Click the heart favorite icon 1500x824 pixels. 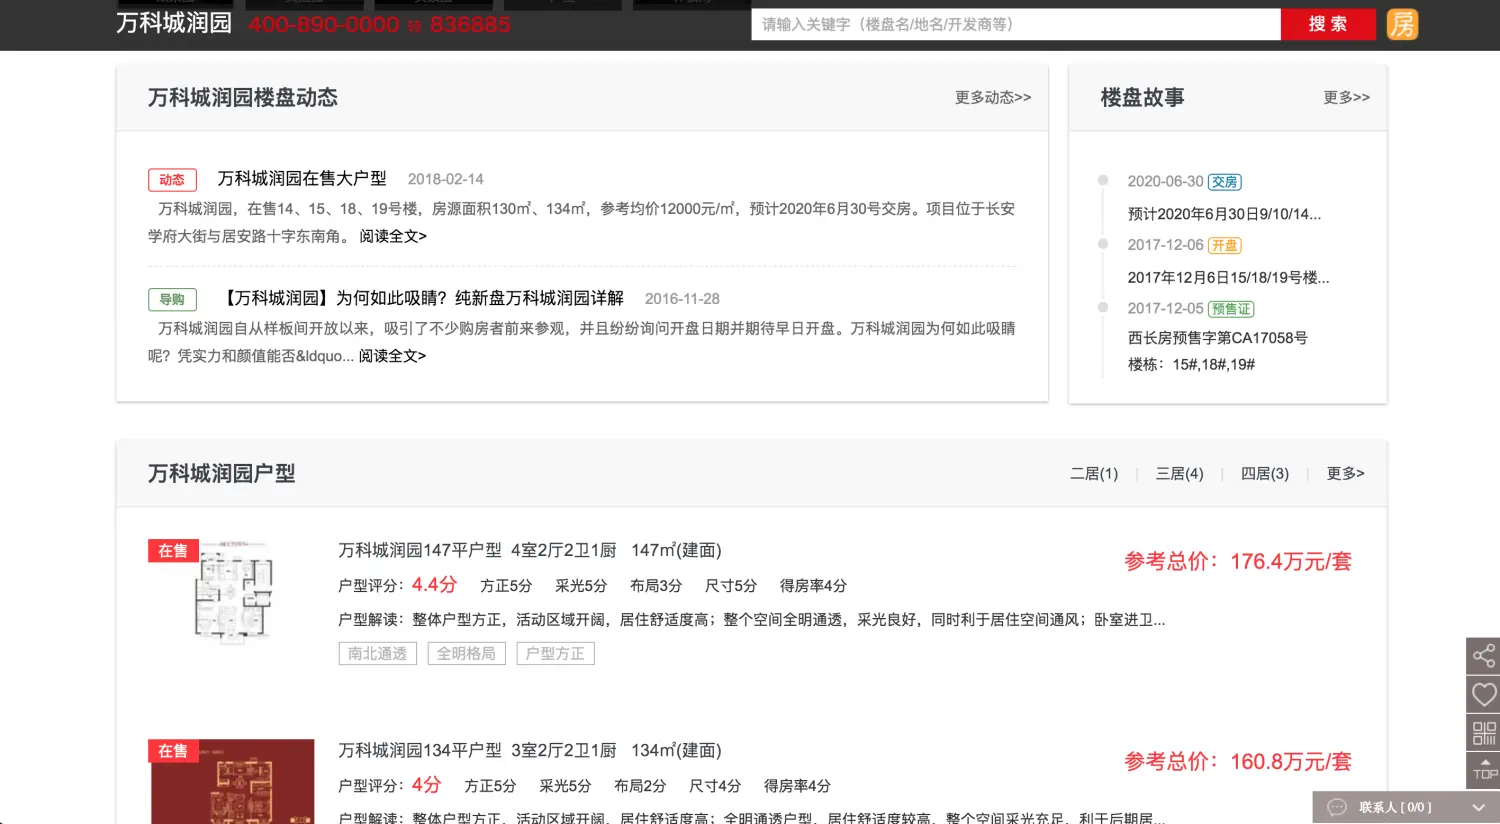tap(1483, 694)
